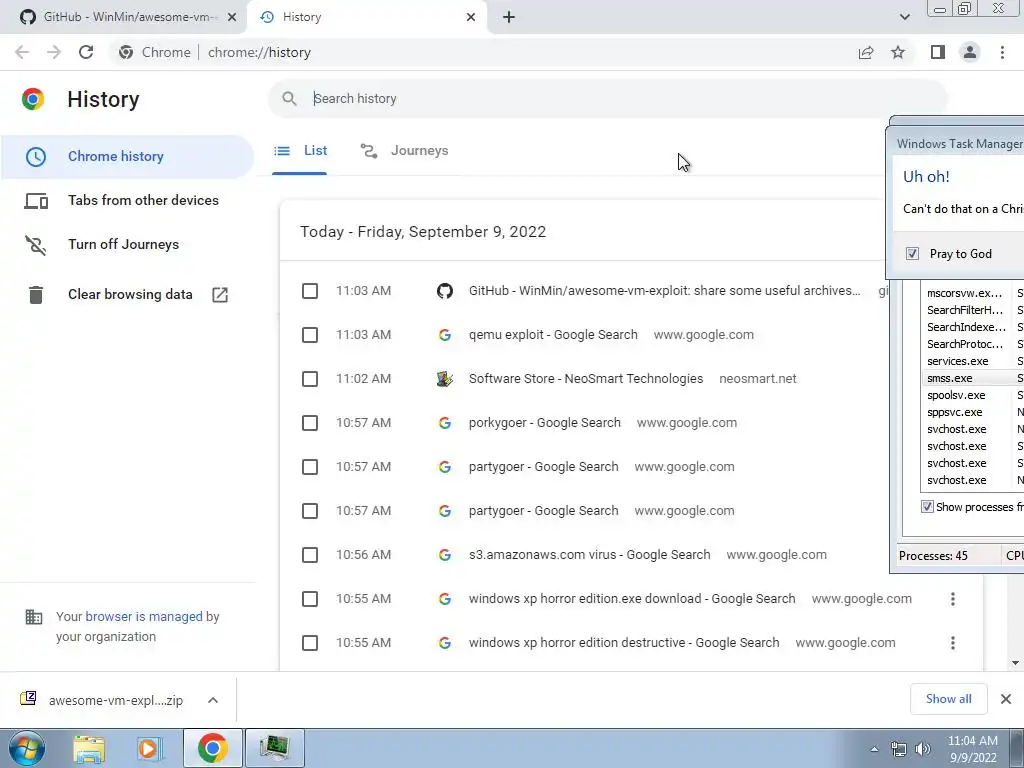Screen dimensions: 1024x768
Task: Click the Chrome taskbar icon
Action: pyautogui.click(x=212, y=748)
